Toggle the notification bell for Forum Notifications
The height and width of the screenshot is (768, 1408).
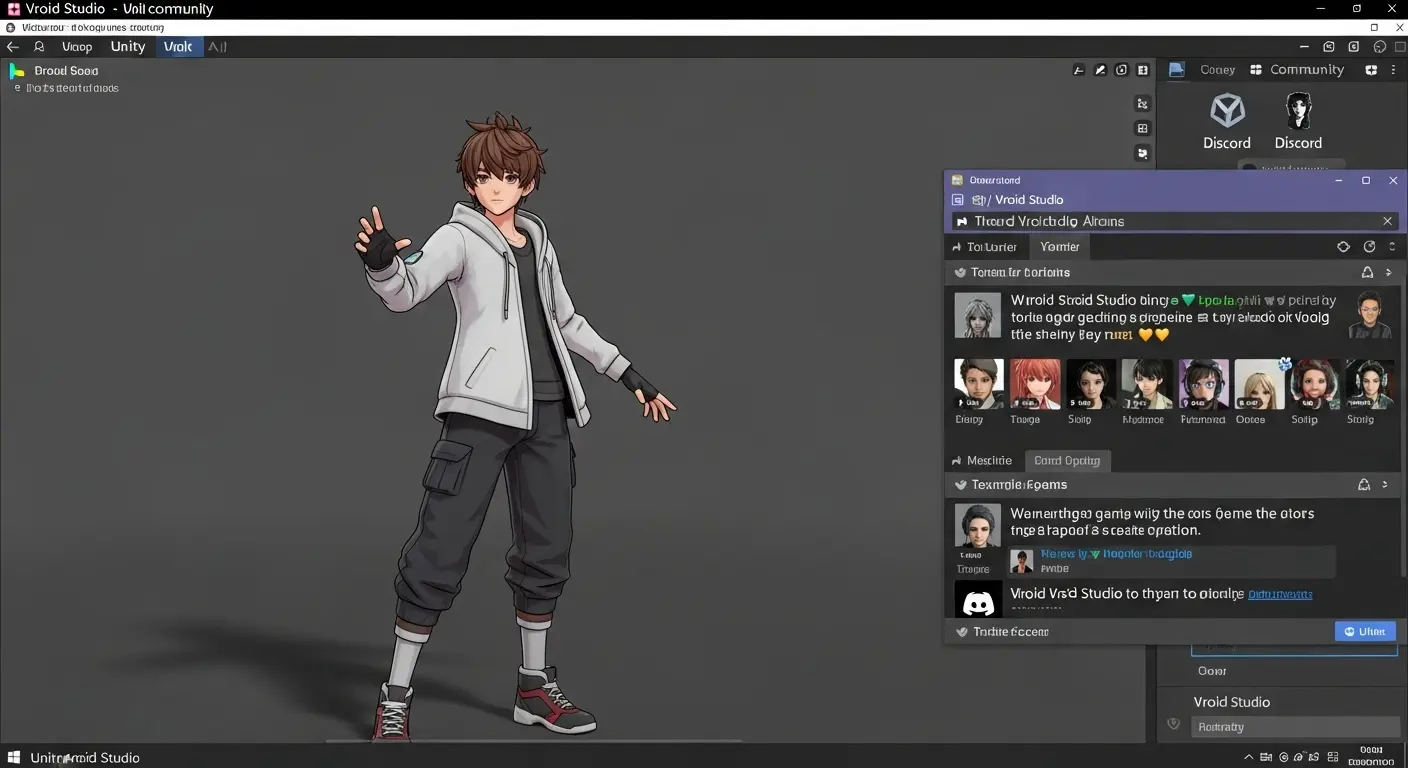coord(1367,271)
